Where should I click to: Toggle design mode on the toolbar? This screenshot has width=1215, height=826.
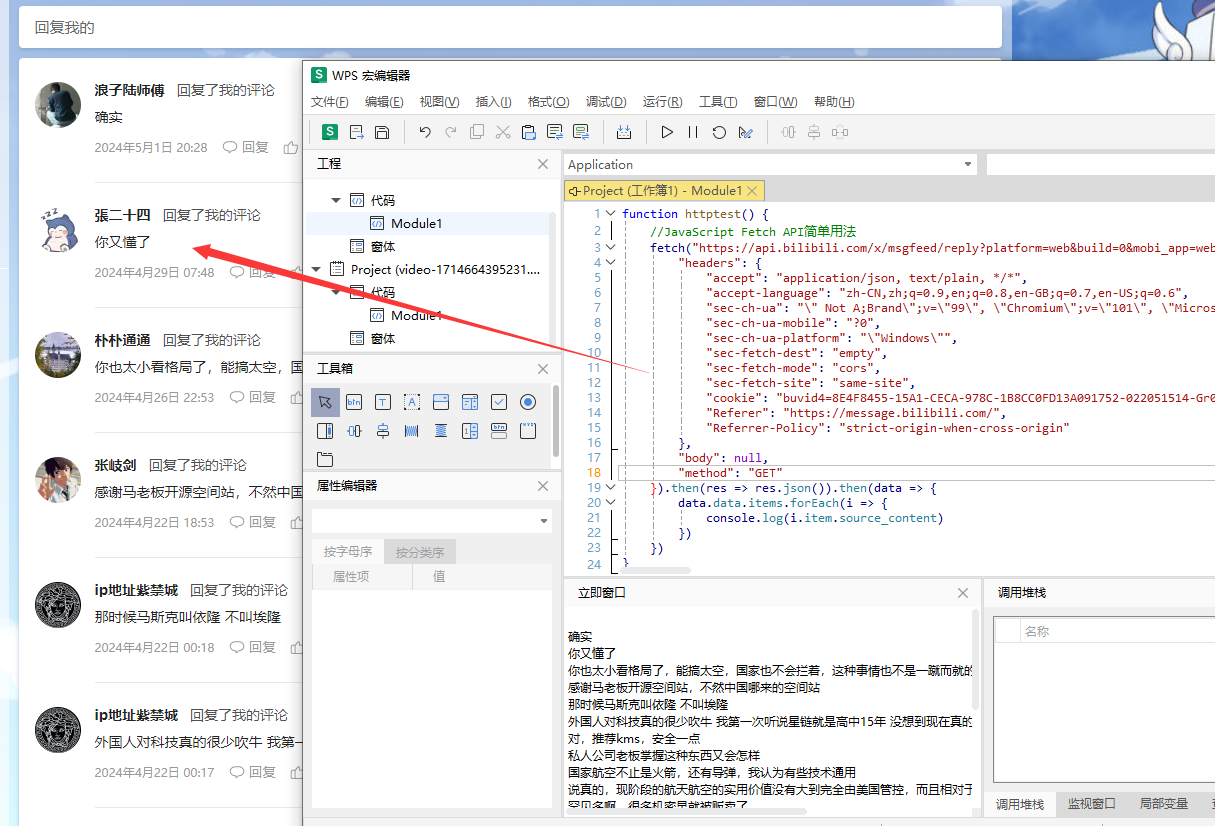745,131
